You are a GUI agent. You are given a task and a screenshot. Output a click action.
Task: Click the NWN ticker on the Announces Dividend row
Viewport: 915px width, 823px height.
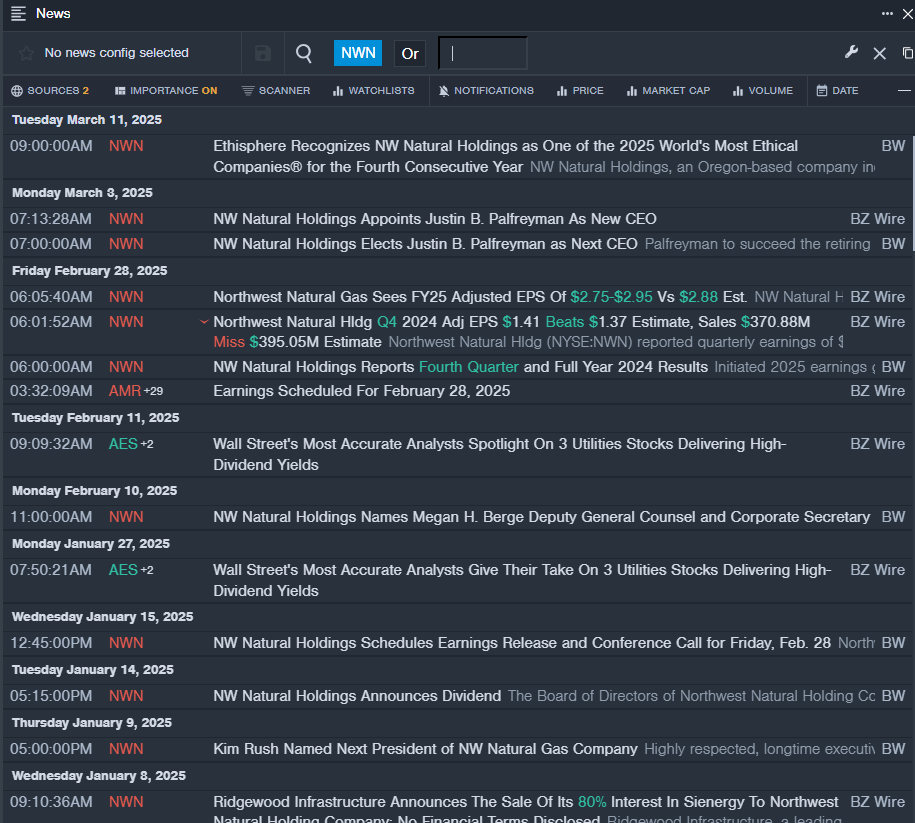pos(126,696)
